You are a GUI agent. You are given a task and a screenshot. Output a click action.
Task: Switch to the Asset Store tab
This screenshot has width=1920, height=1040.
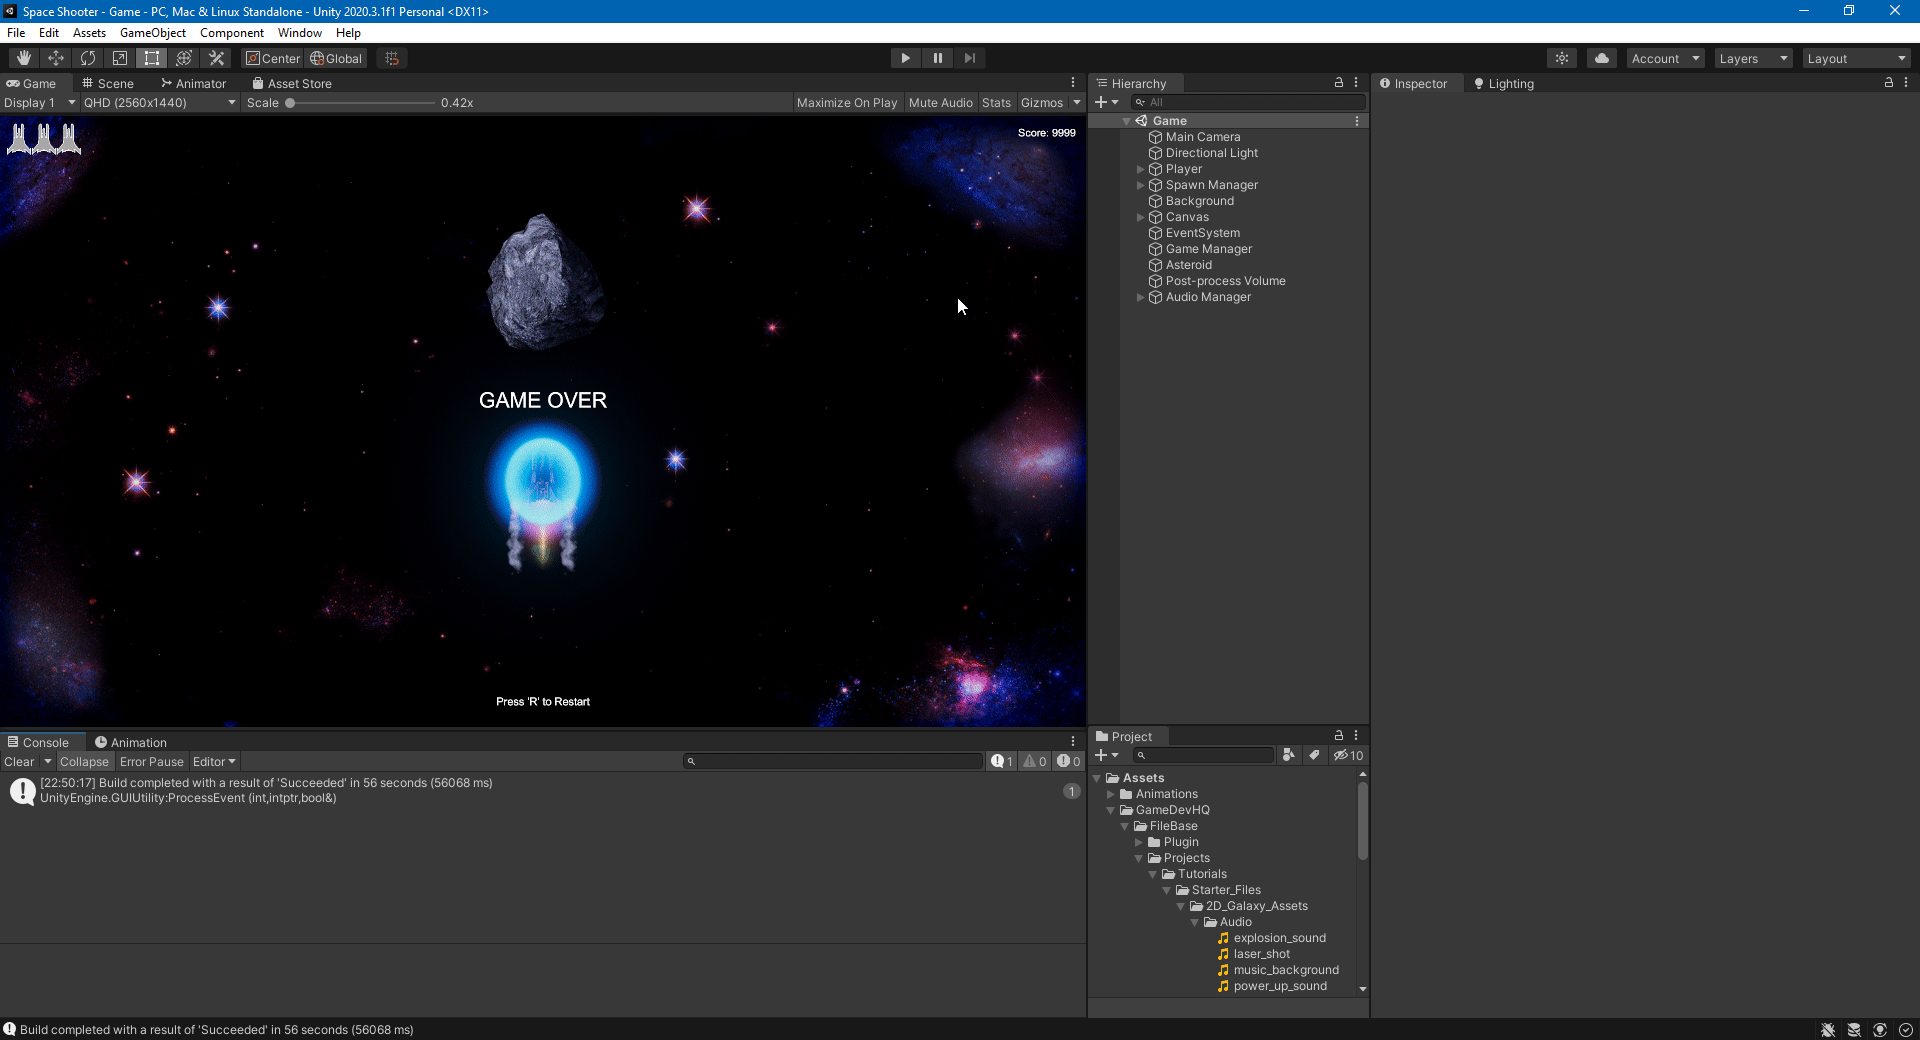coord(292,83)
